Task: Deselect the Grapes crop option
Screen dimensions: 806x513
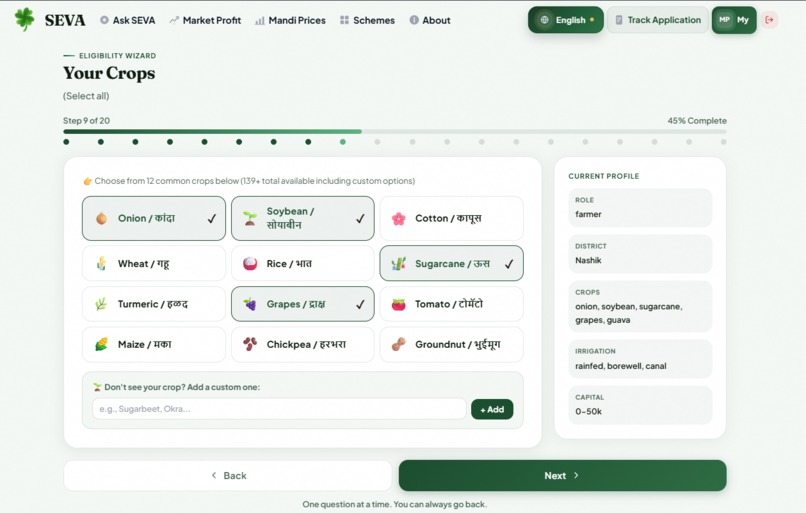Action: click(303, 304)
